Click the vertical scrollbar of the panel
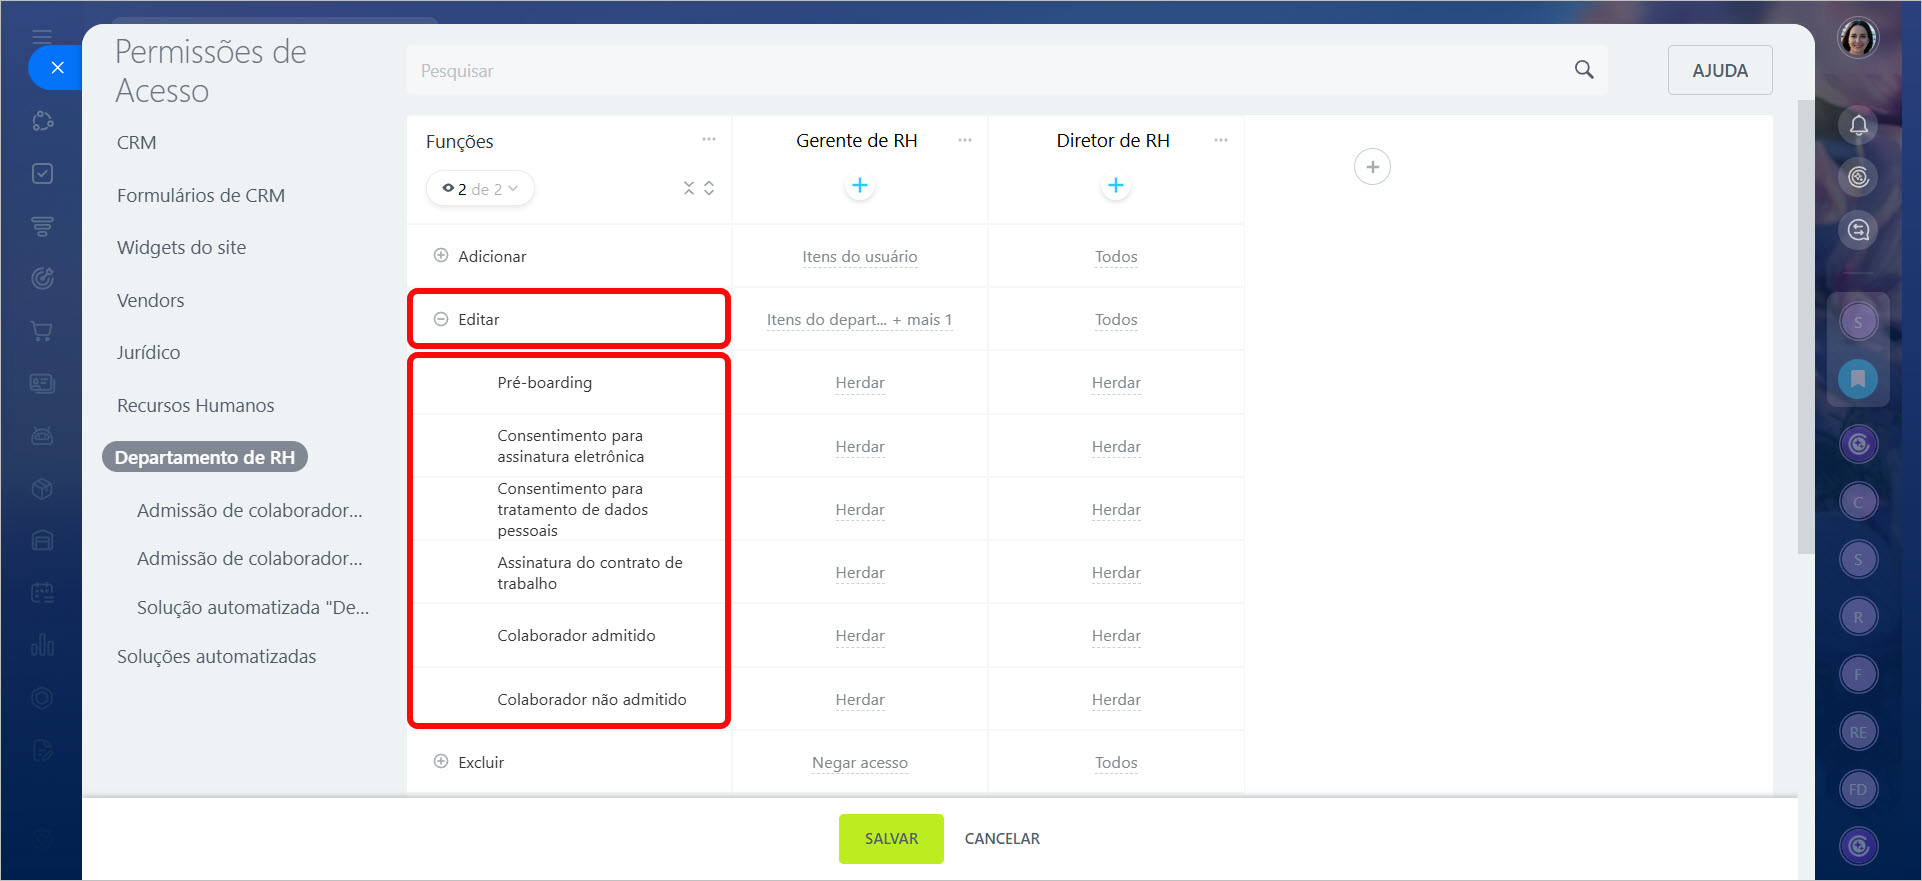The image size is (1922, 881). 1805,326
